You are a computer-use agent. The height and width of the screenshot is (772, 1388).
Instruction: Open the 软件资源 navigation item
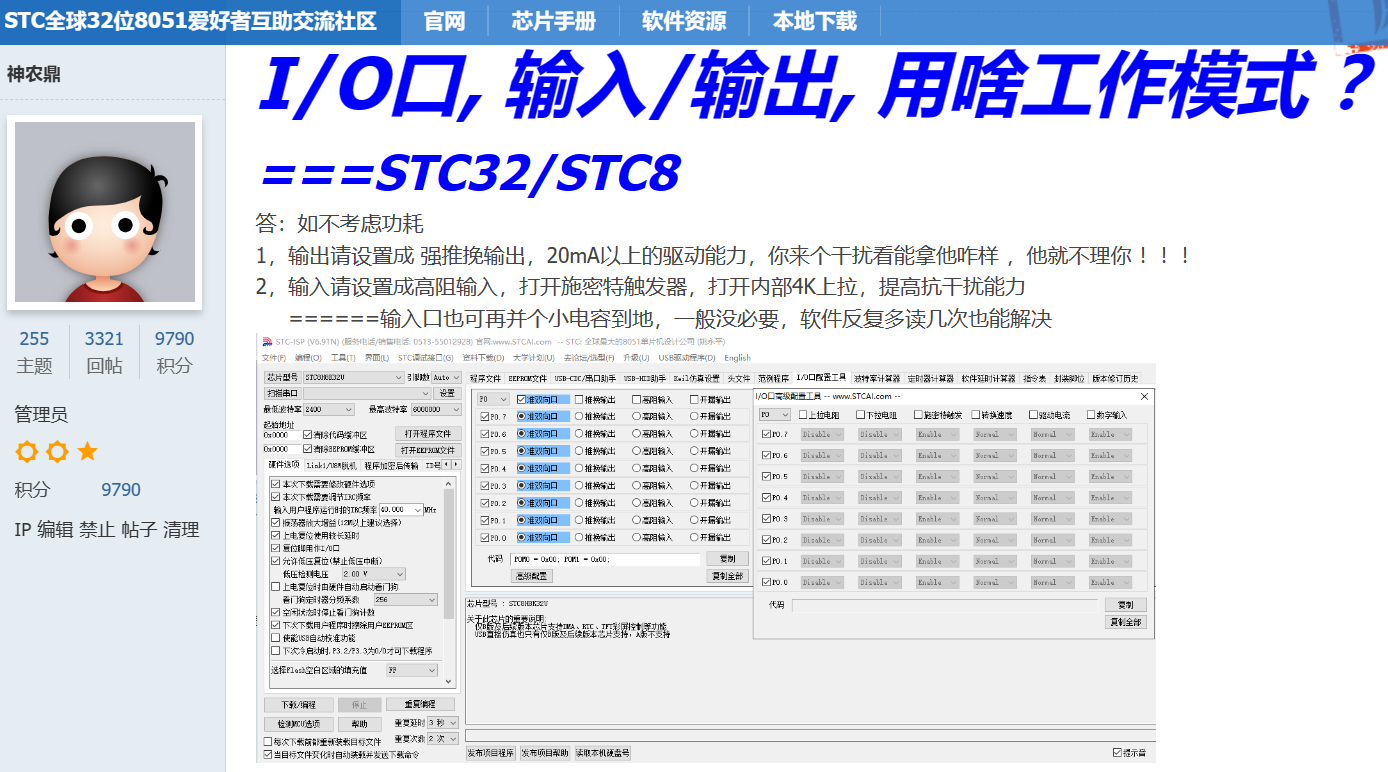click(x=684, y=21)
